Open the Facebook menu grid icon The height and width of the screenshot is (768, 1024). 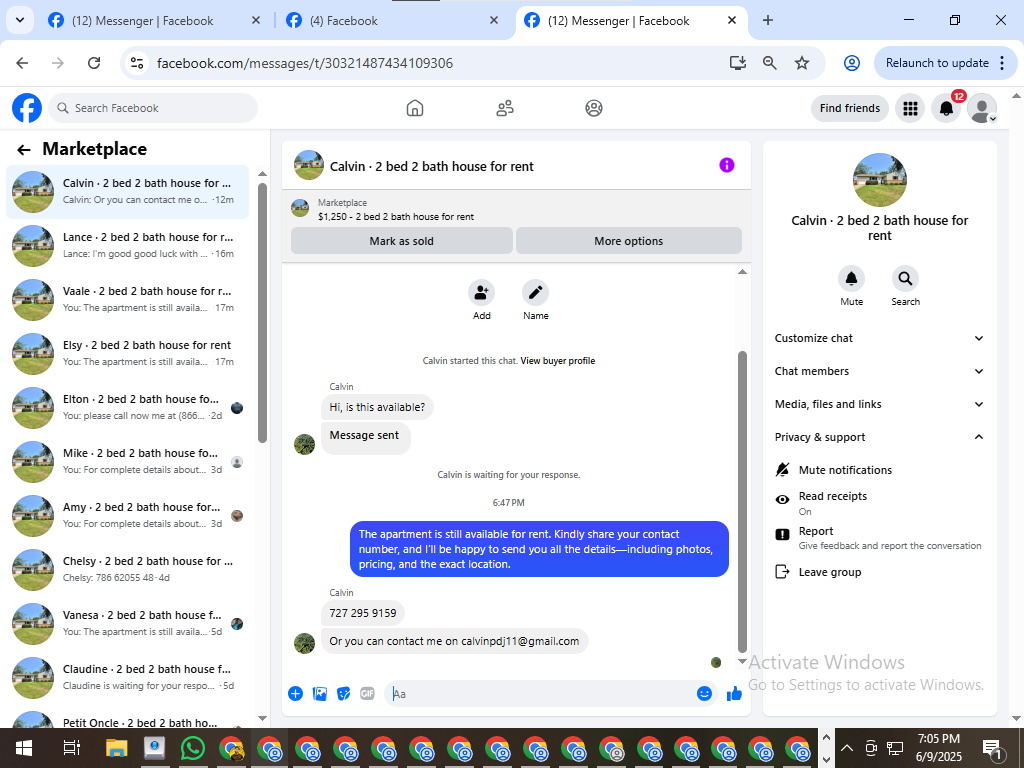[910, 108]
